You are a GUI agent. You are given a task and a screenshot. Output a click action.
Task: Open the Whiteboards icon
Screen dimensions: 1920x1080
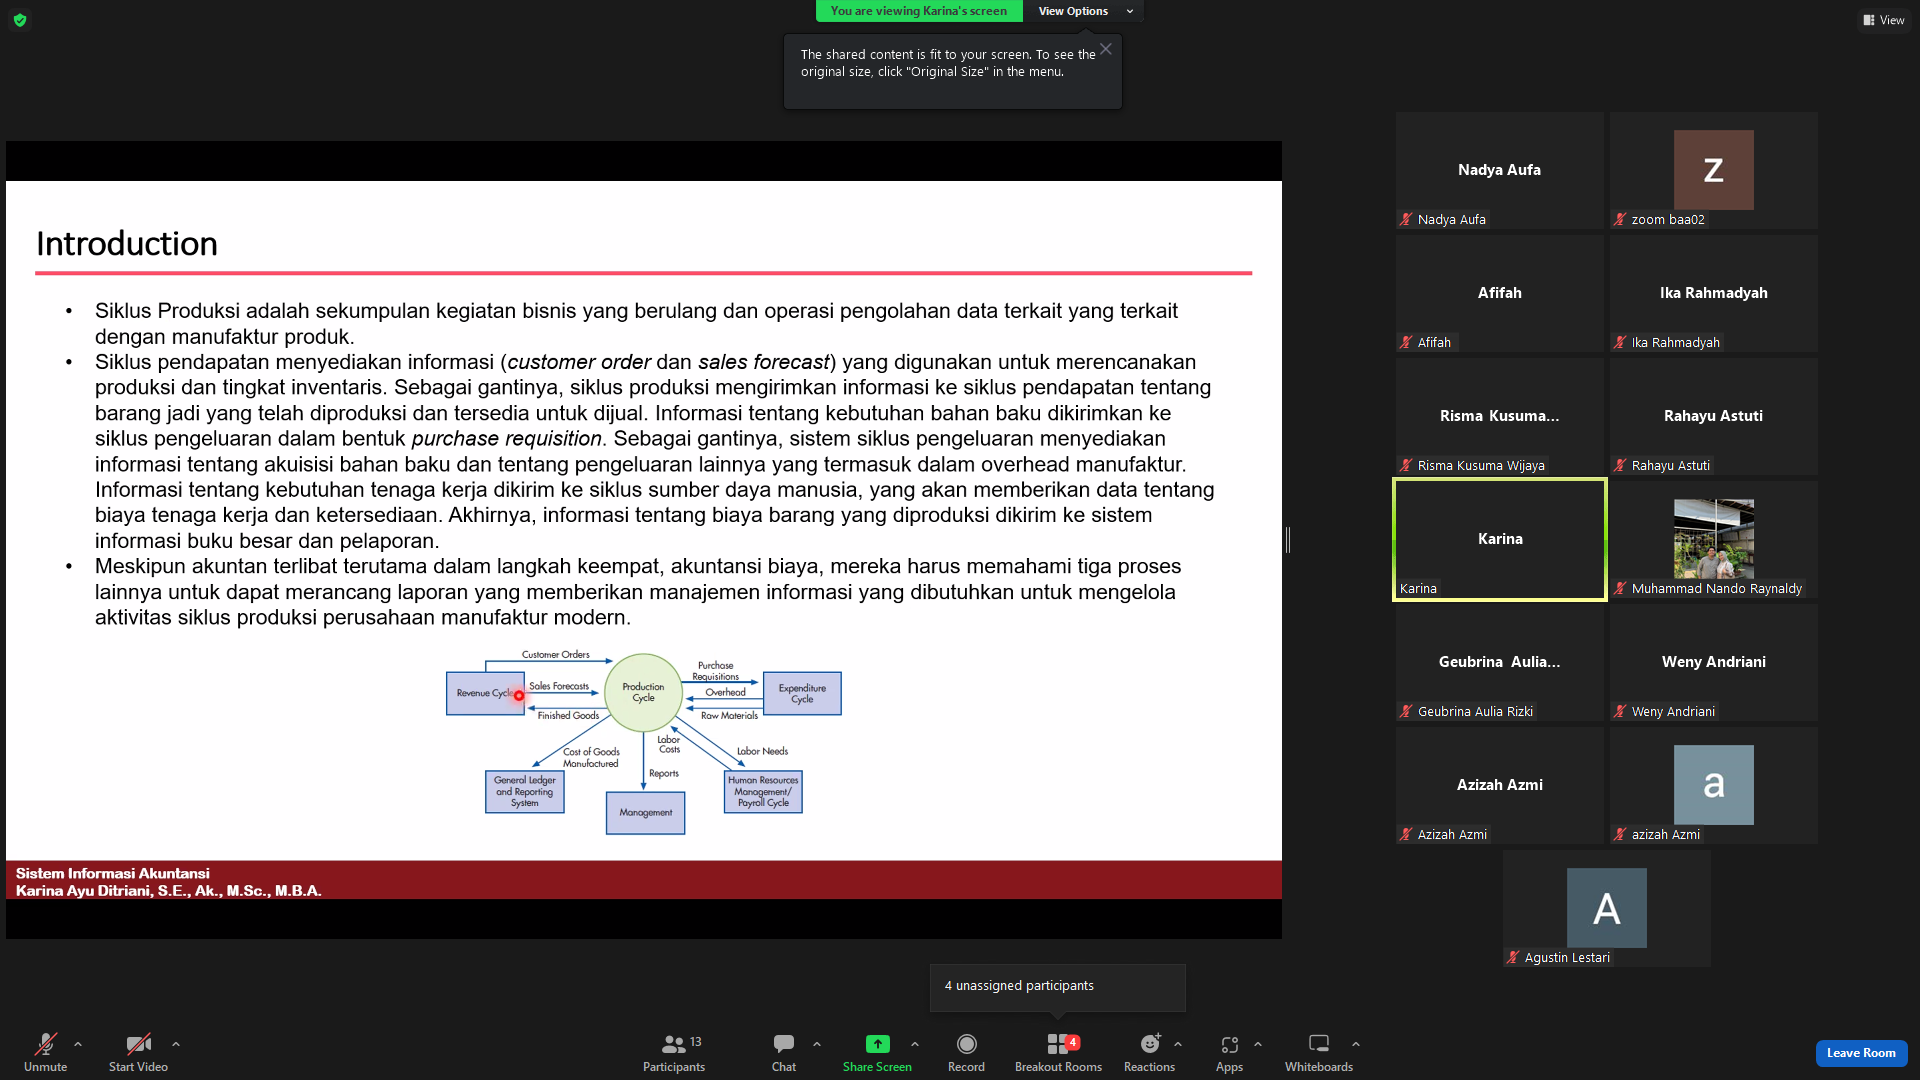1319,1044
